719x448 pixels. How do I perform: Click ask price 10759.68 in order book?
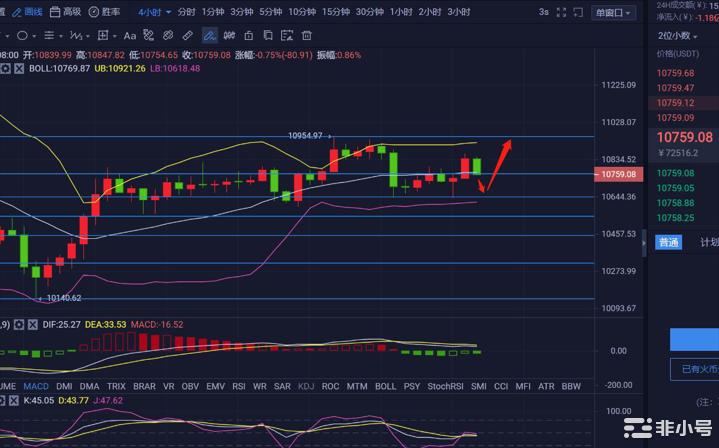675,73
